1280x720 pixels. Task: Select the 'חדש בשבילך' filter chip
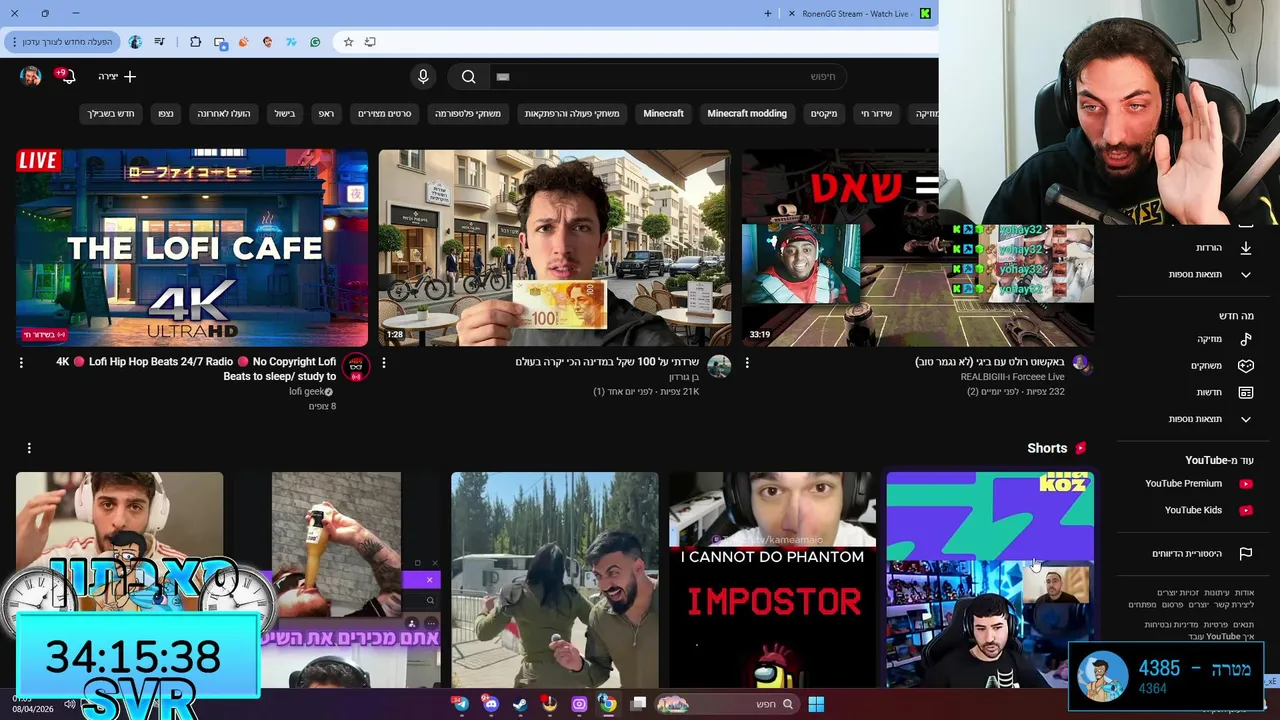(x=111, y=114)
